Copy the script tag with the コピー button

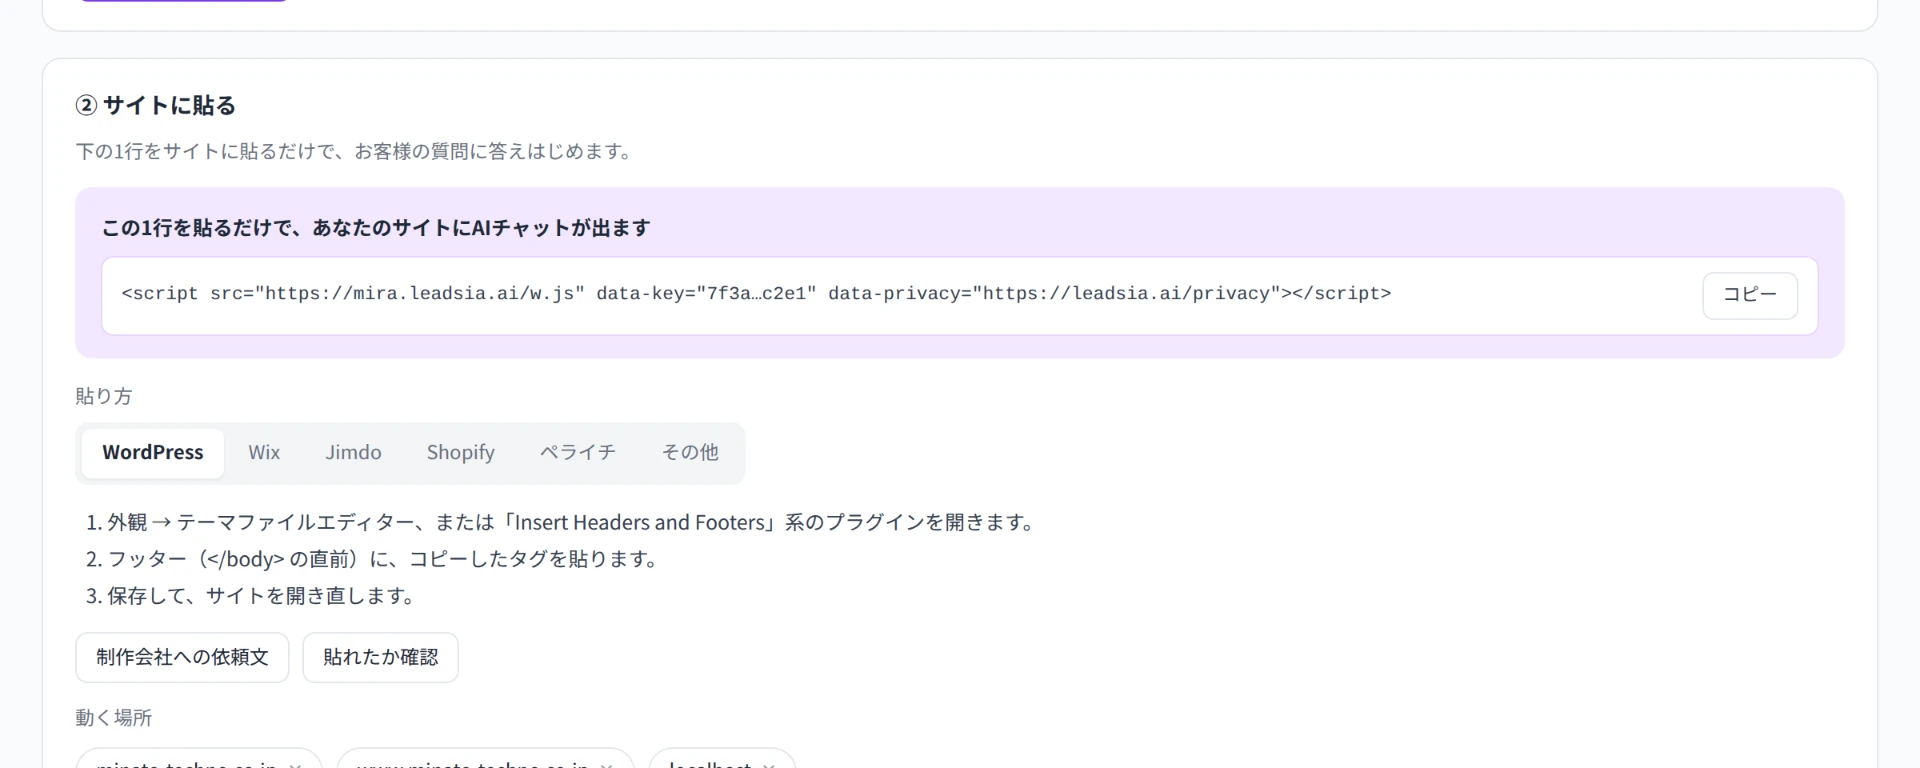pyautogui.click(x=1749, y=295)
